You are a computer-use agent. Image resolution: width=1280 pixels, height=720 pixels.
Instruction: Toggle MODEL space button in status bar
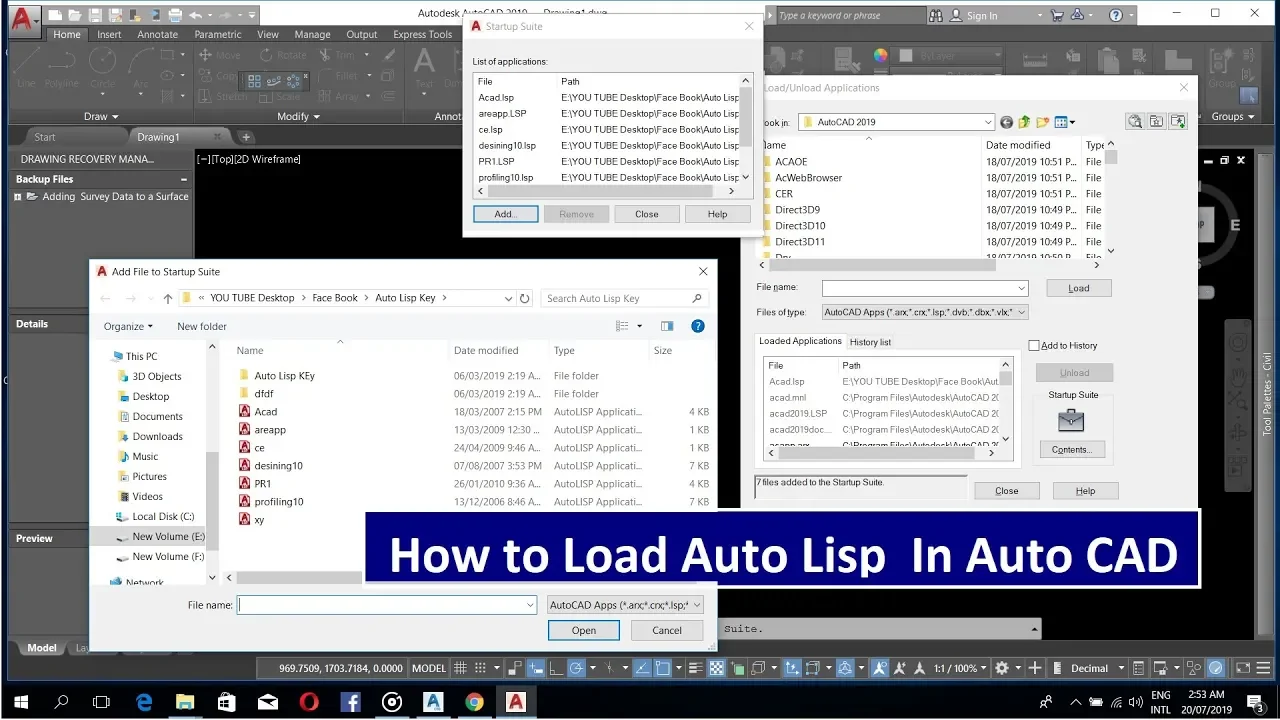point(429,668)
